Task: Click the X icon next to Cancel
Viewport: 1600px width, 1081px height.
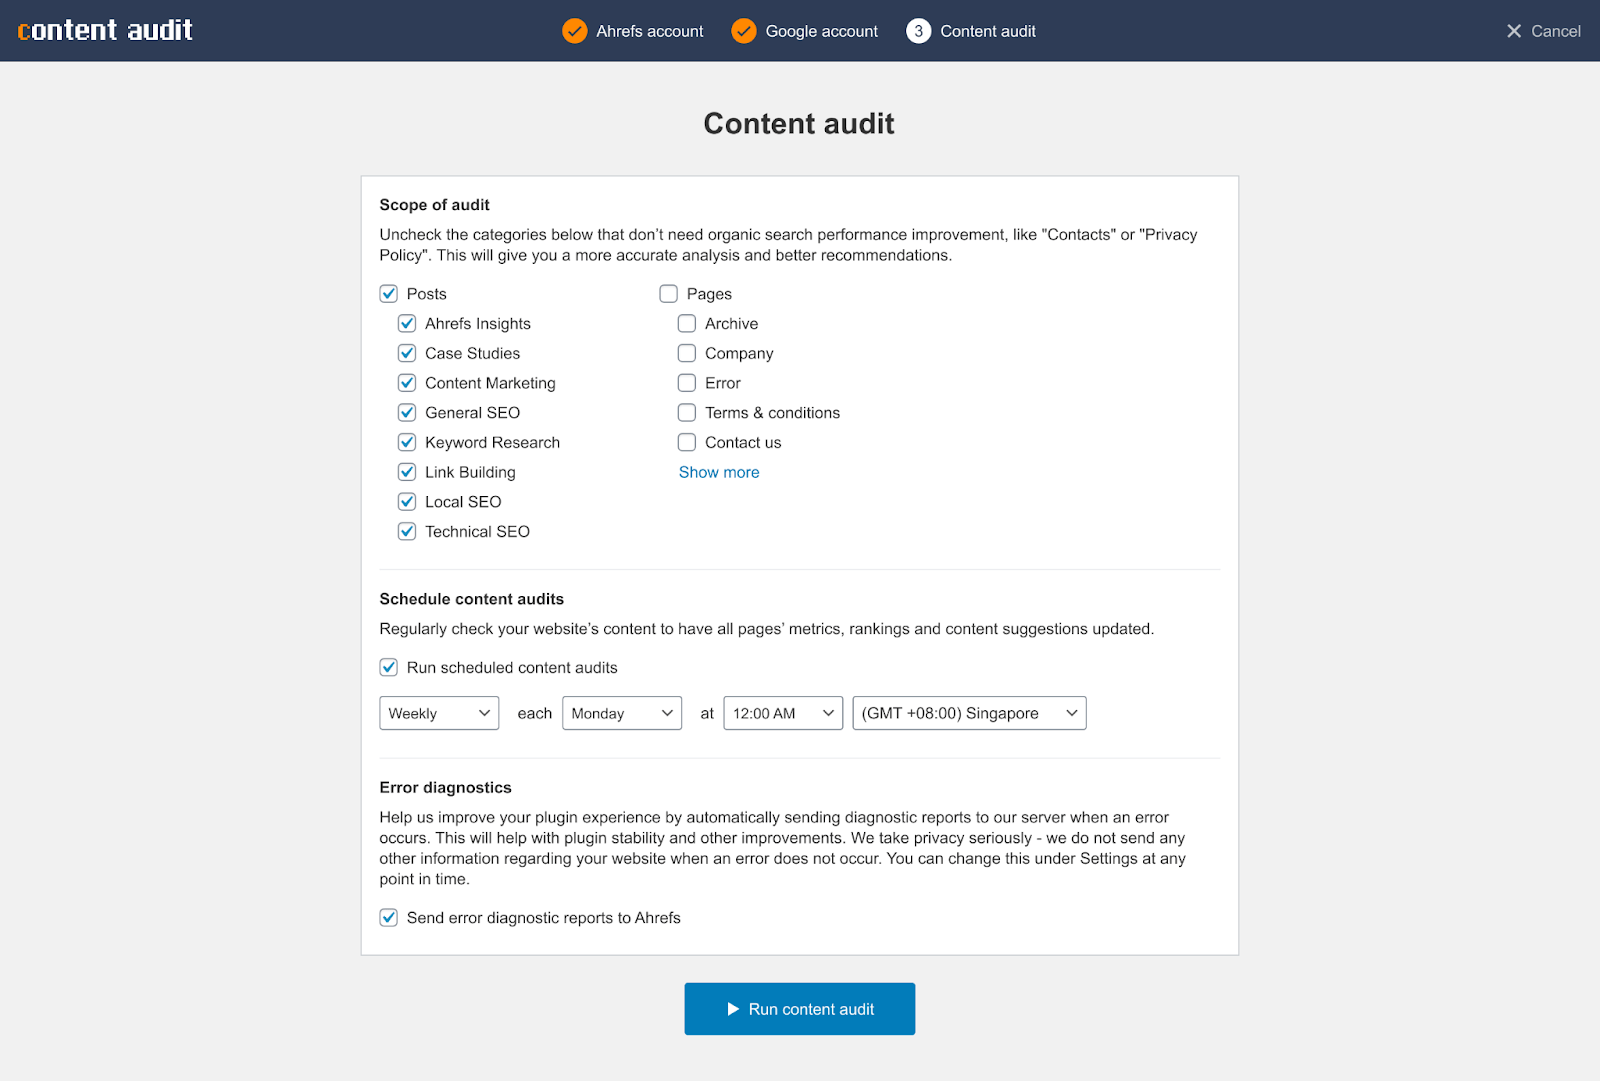Action: coord(1513,31)
